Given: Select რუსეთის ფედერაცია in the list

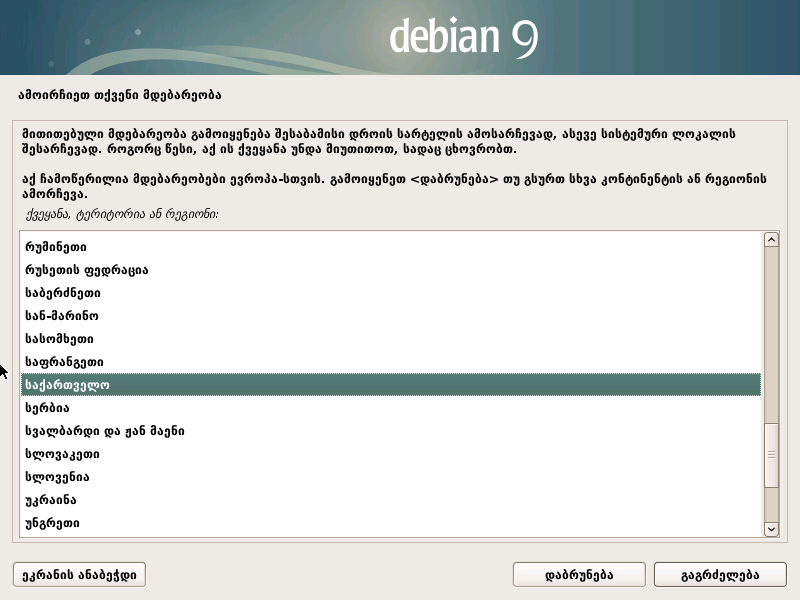Looking at the screenshot, I should click(391, 270).
